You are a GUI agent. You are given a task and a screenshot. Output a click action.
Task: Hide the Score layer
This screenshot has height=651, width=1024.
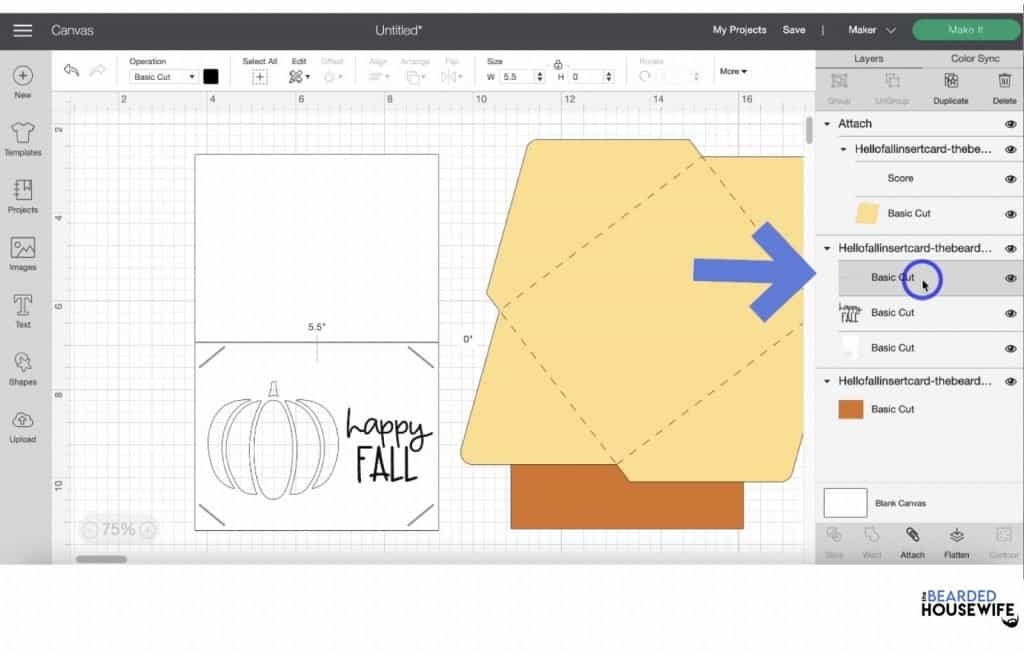[x=1010, y=178]
